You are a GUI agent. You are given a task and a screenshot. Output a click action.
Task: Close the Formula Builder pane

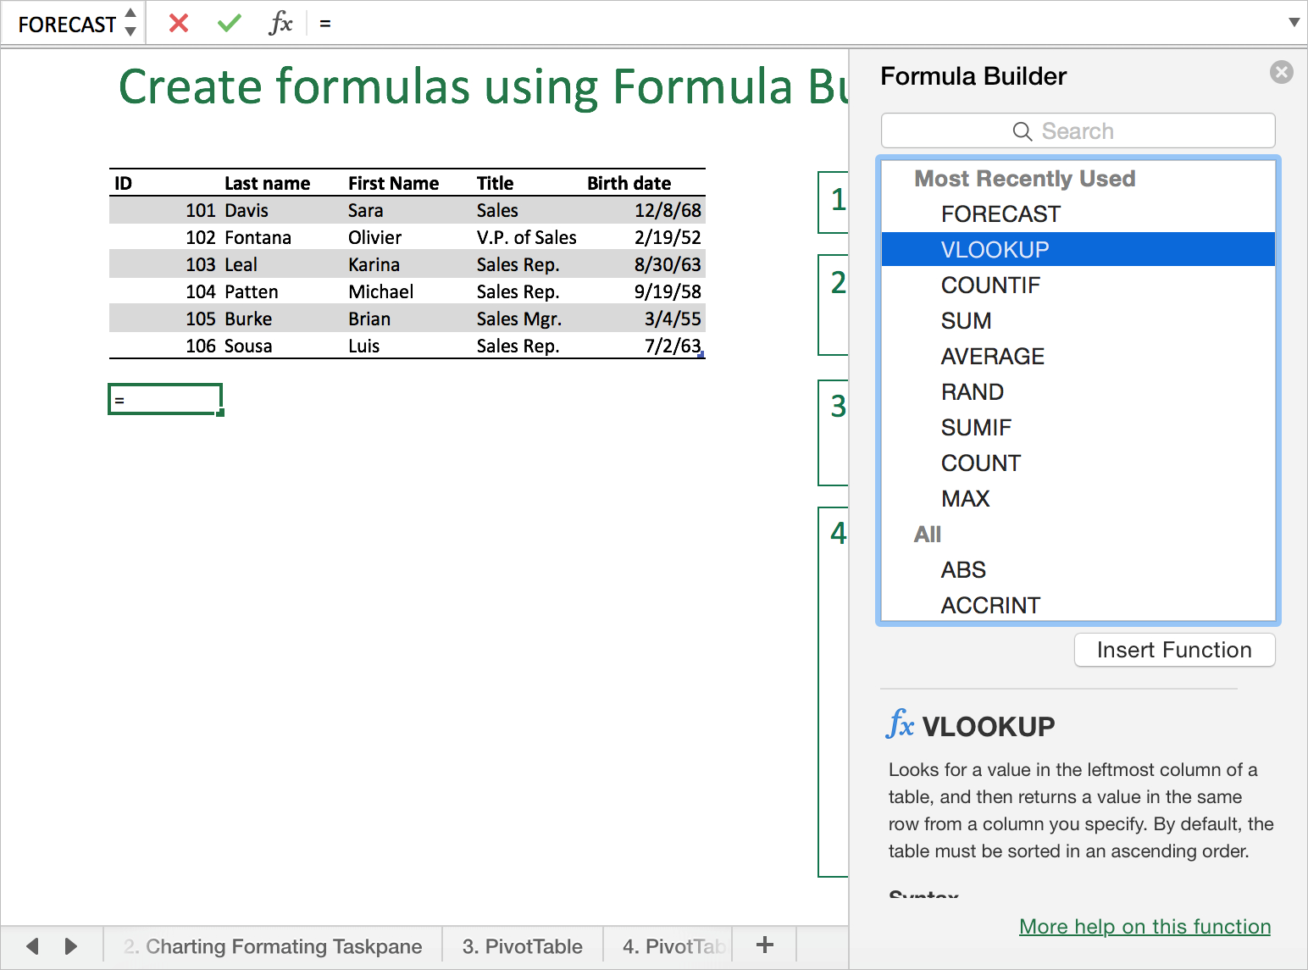point(1281,71)
